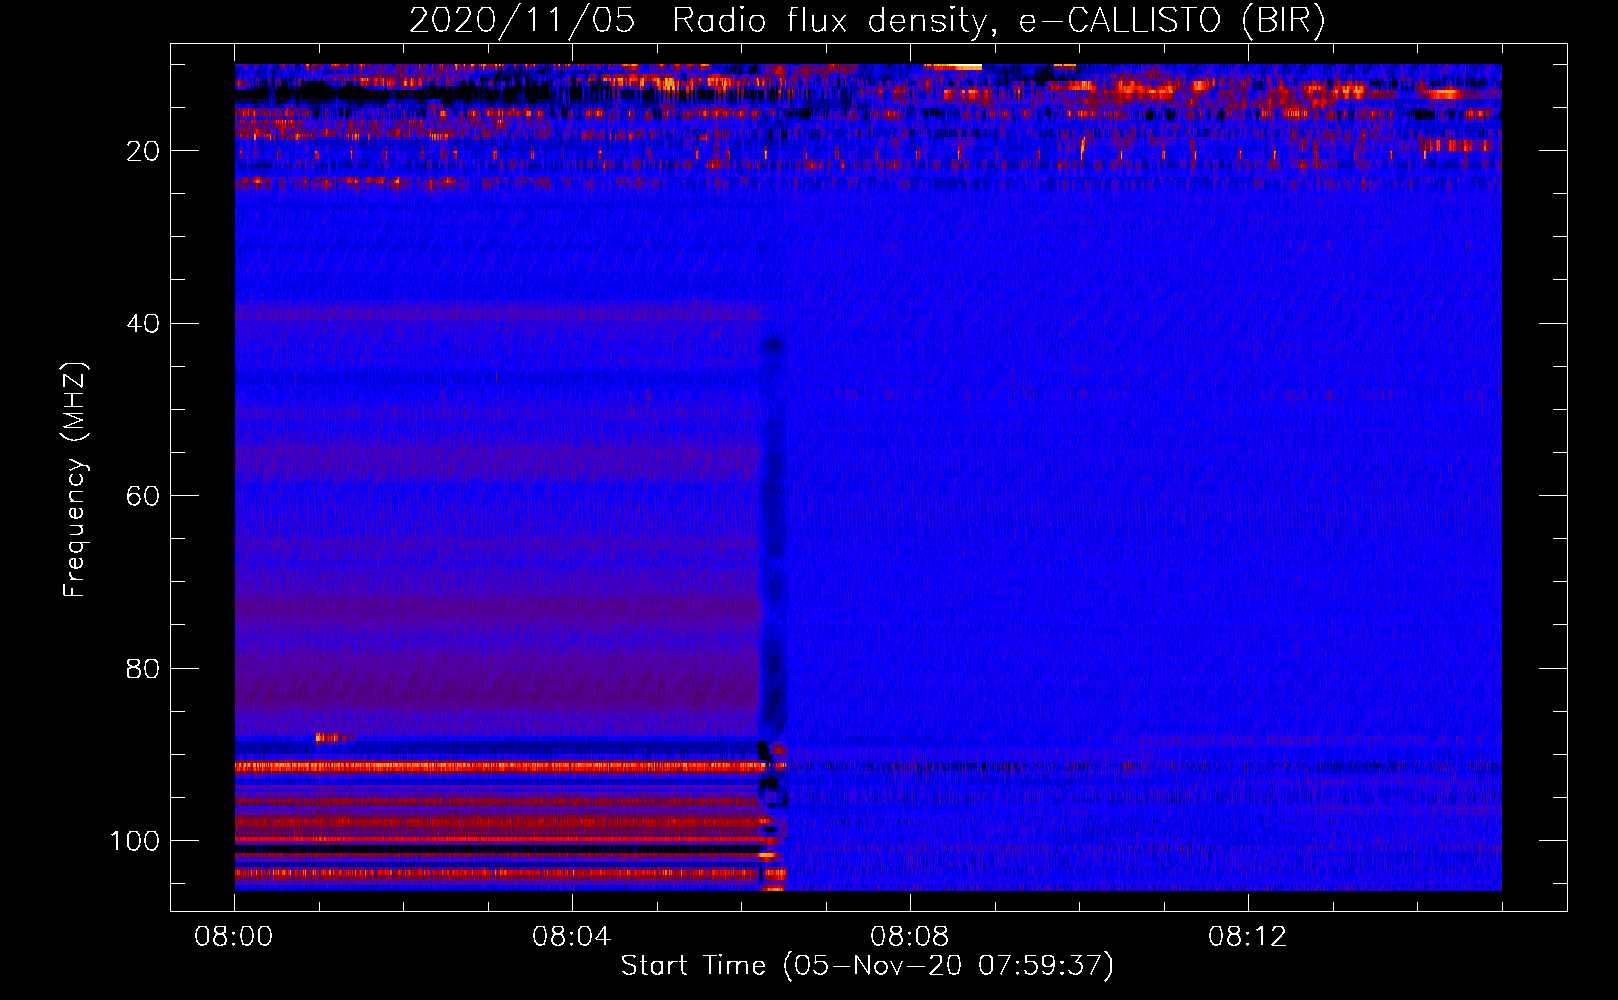The width and height of the screenshot is (1618, 1000).
Task: Click the '80' frequency tick label
Action: click(x=144, y=668)
